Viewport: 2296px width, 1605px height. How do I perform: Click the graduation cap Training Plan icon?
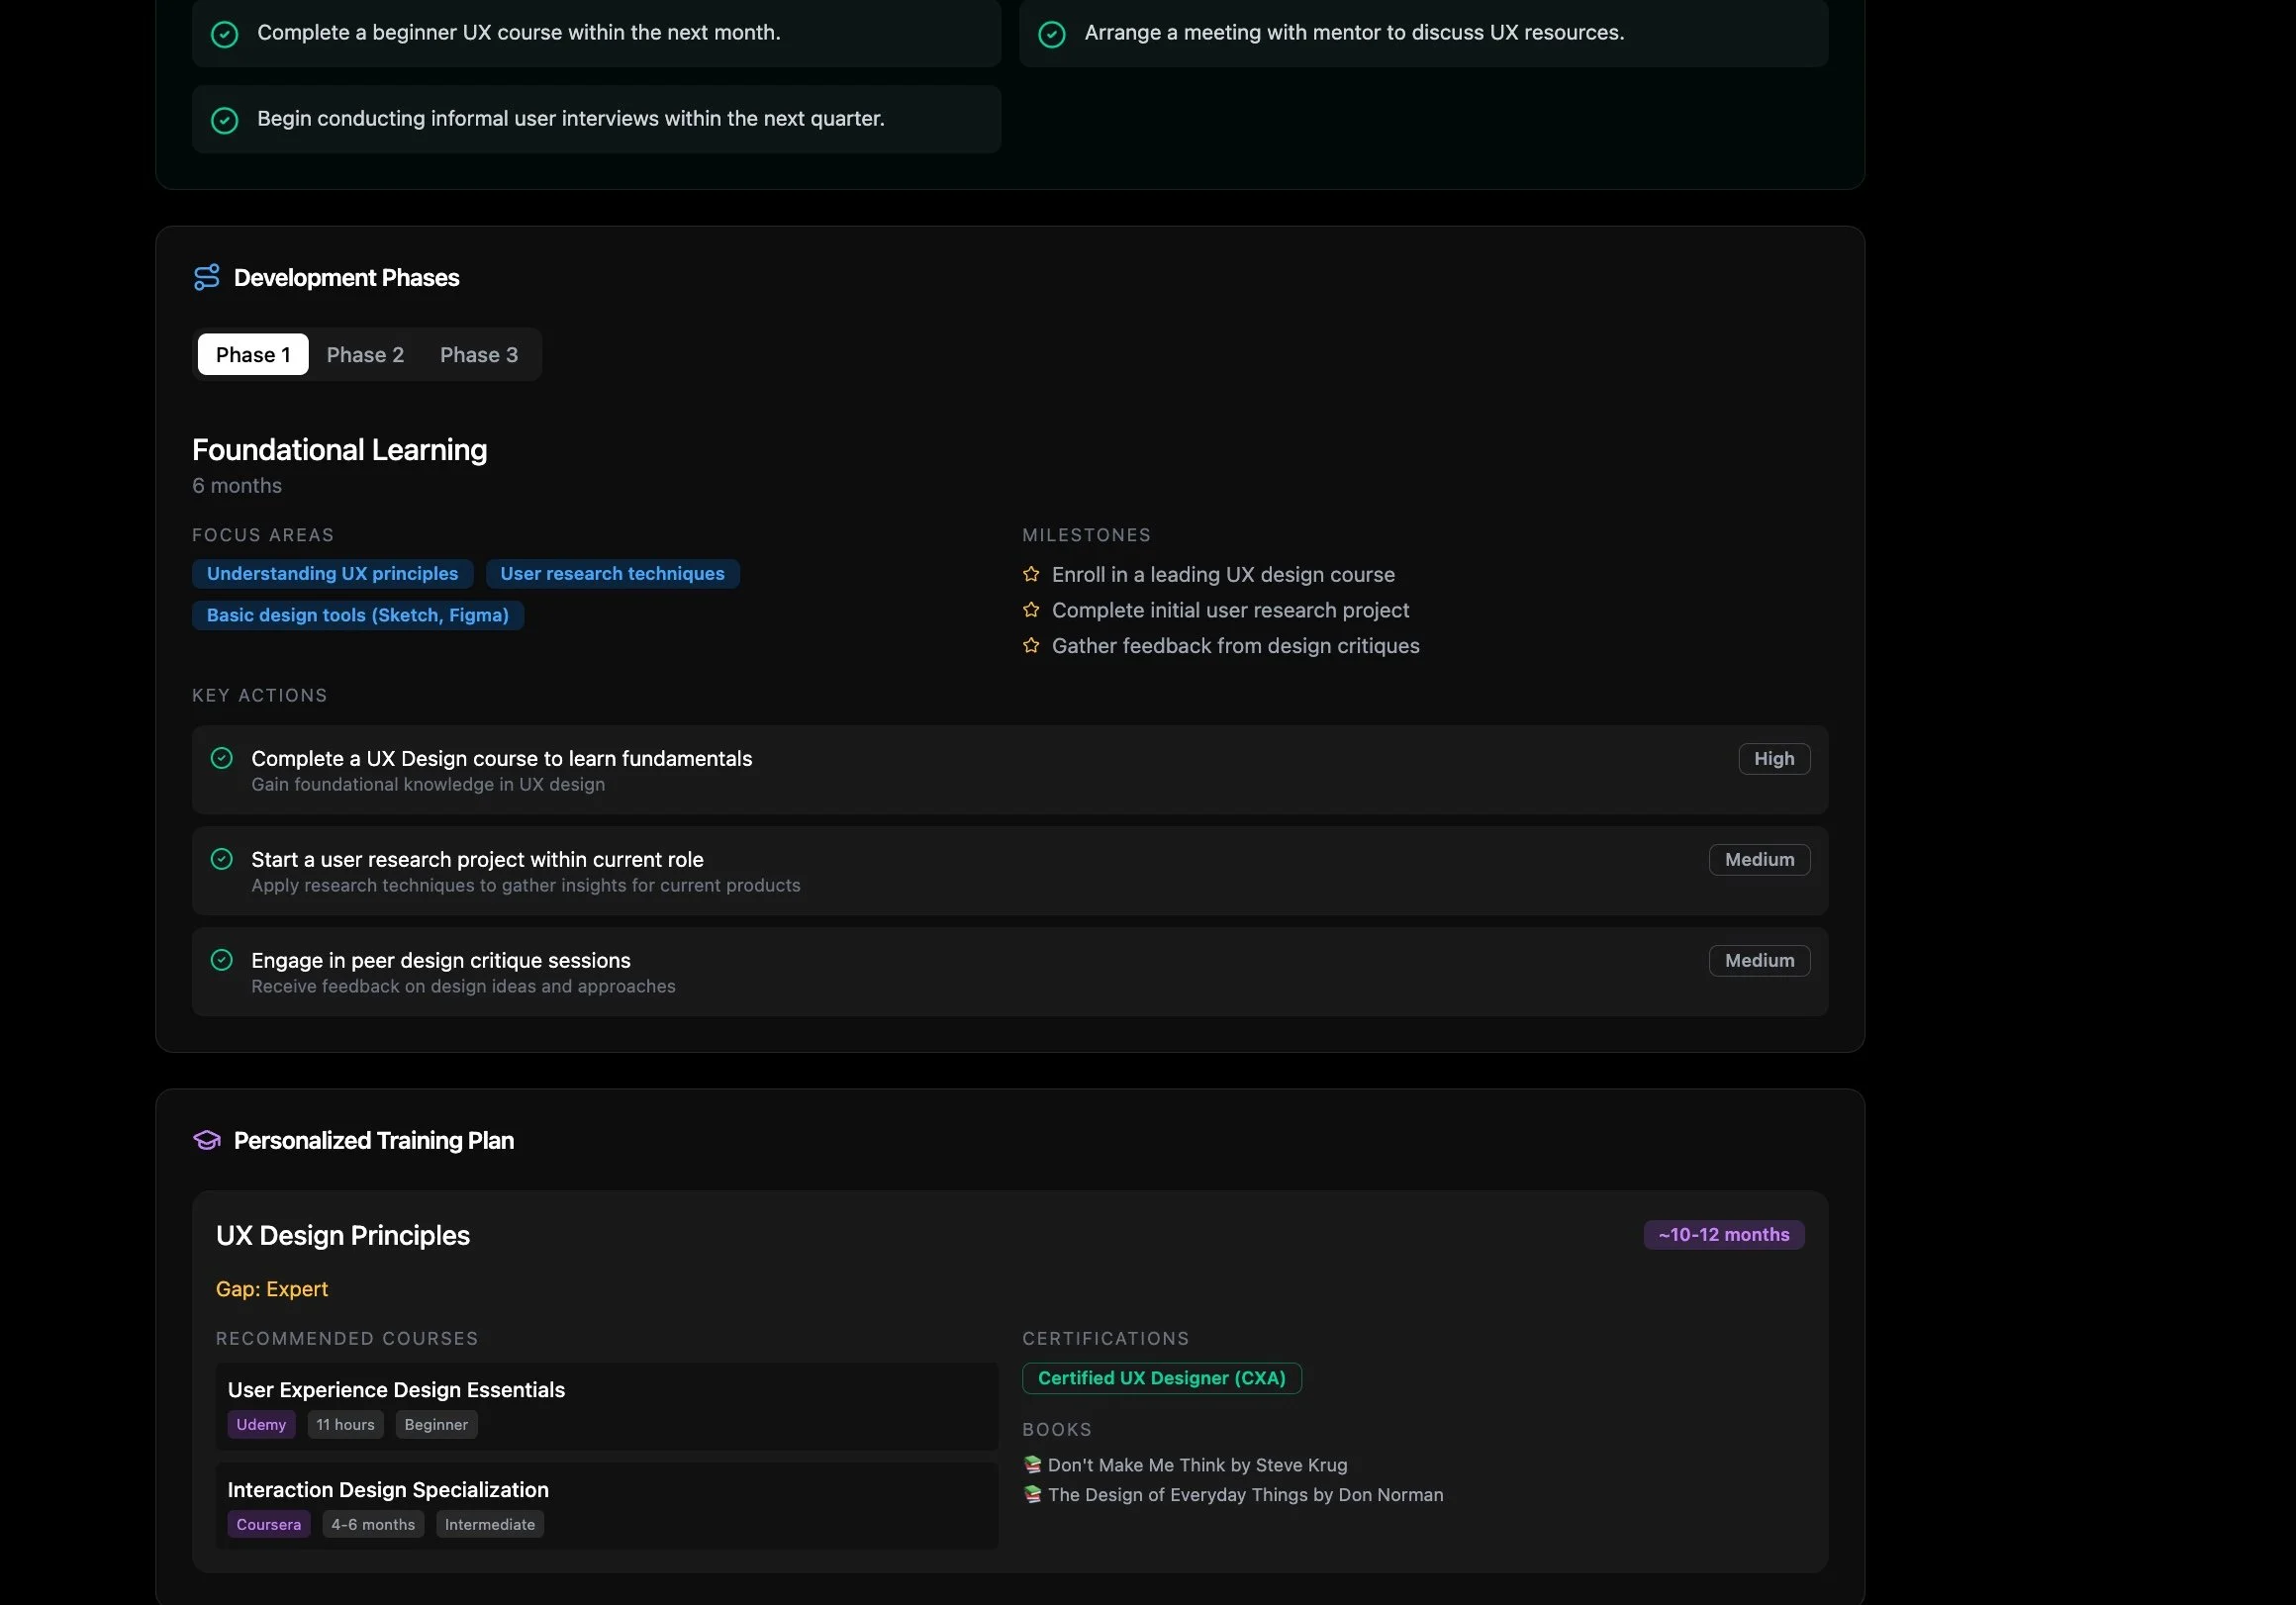pyautogui.click(x=206, y=1140)
